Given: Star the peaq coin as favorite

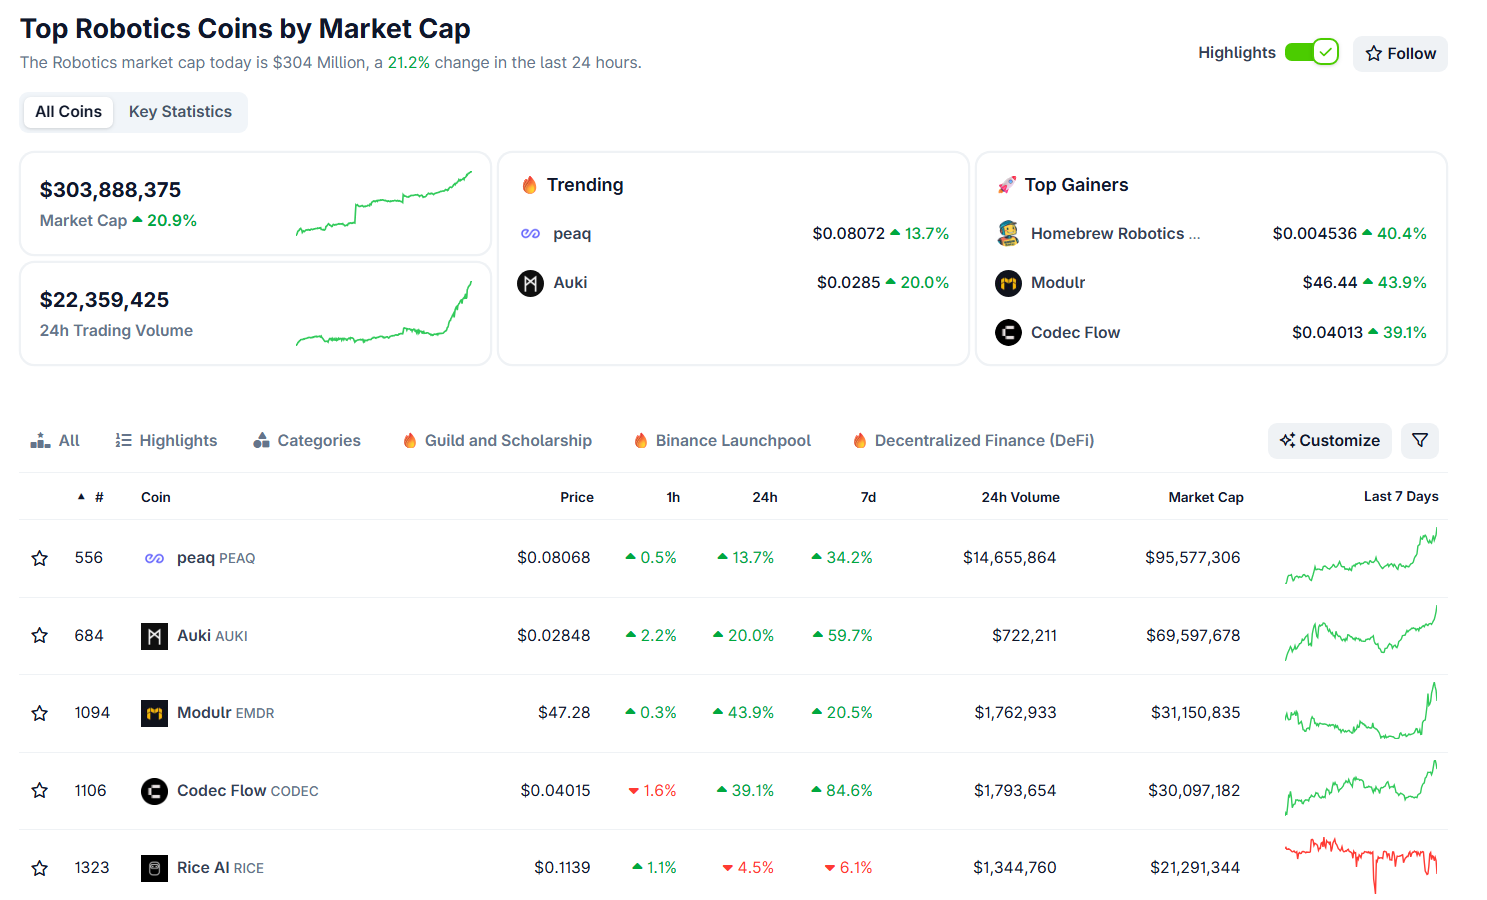Looking at the screenshot, I should pyautogui.click(x=39, y=557).
